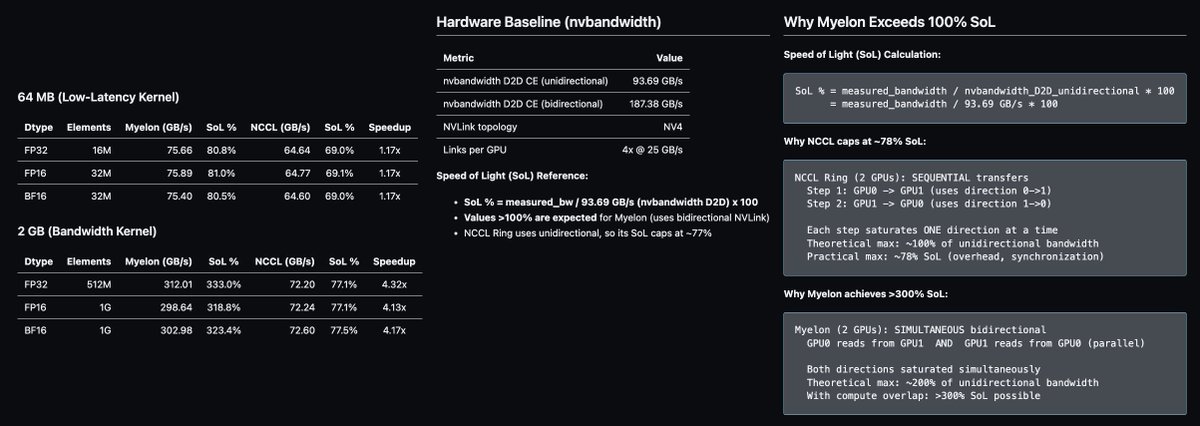Select 'Theoretical max: ~200% of unidirectional bandwidth' line
The height and width of the screenshot is (426, 1200).
954,383
